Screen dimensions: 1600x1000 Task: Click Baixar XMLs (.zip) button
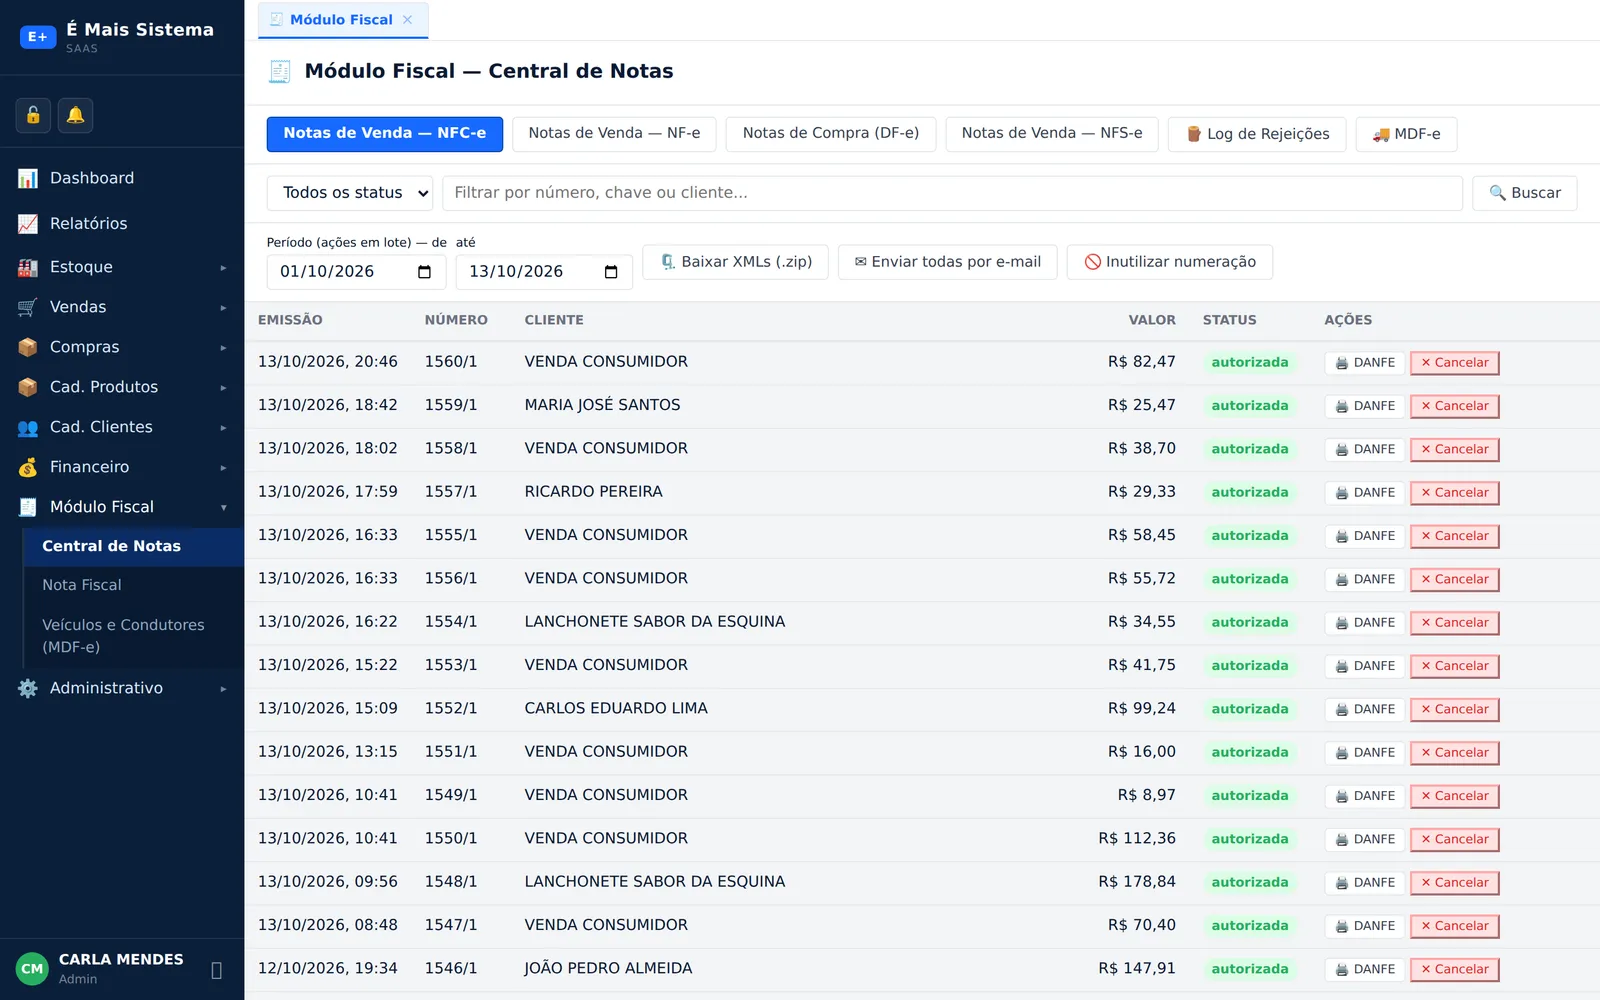coord(735,262)
